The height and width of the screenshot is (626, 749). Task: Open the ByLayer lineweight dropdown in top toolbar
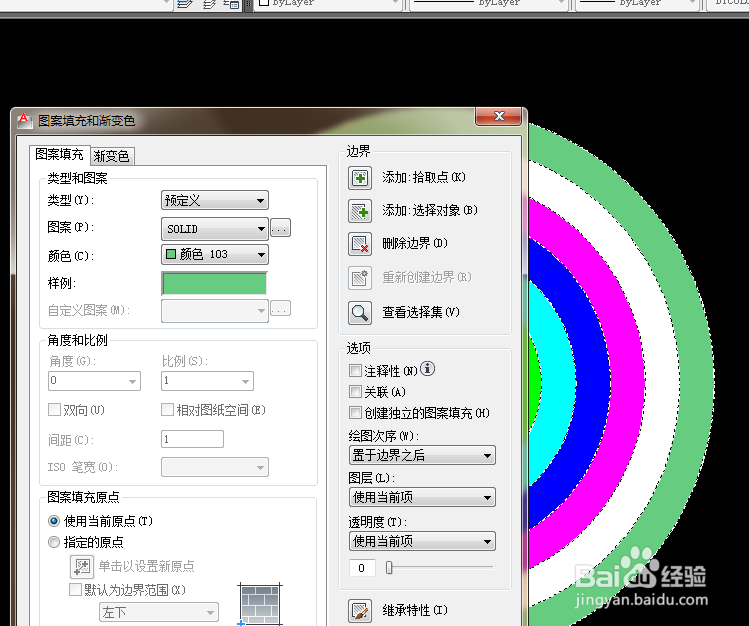tap(637, 3)
